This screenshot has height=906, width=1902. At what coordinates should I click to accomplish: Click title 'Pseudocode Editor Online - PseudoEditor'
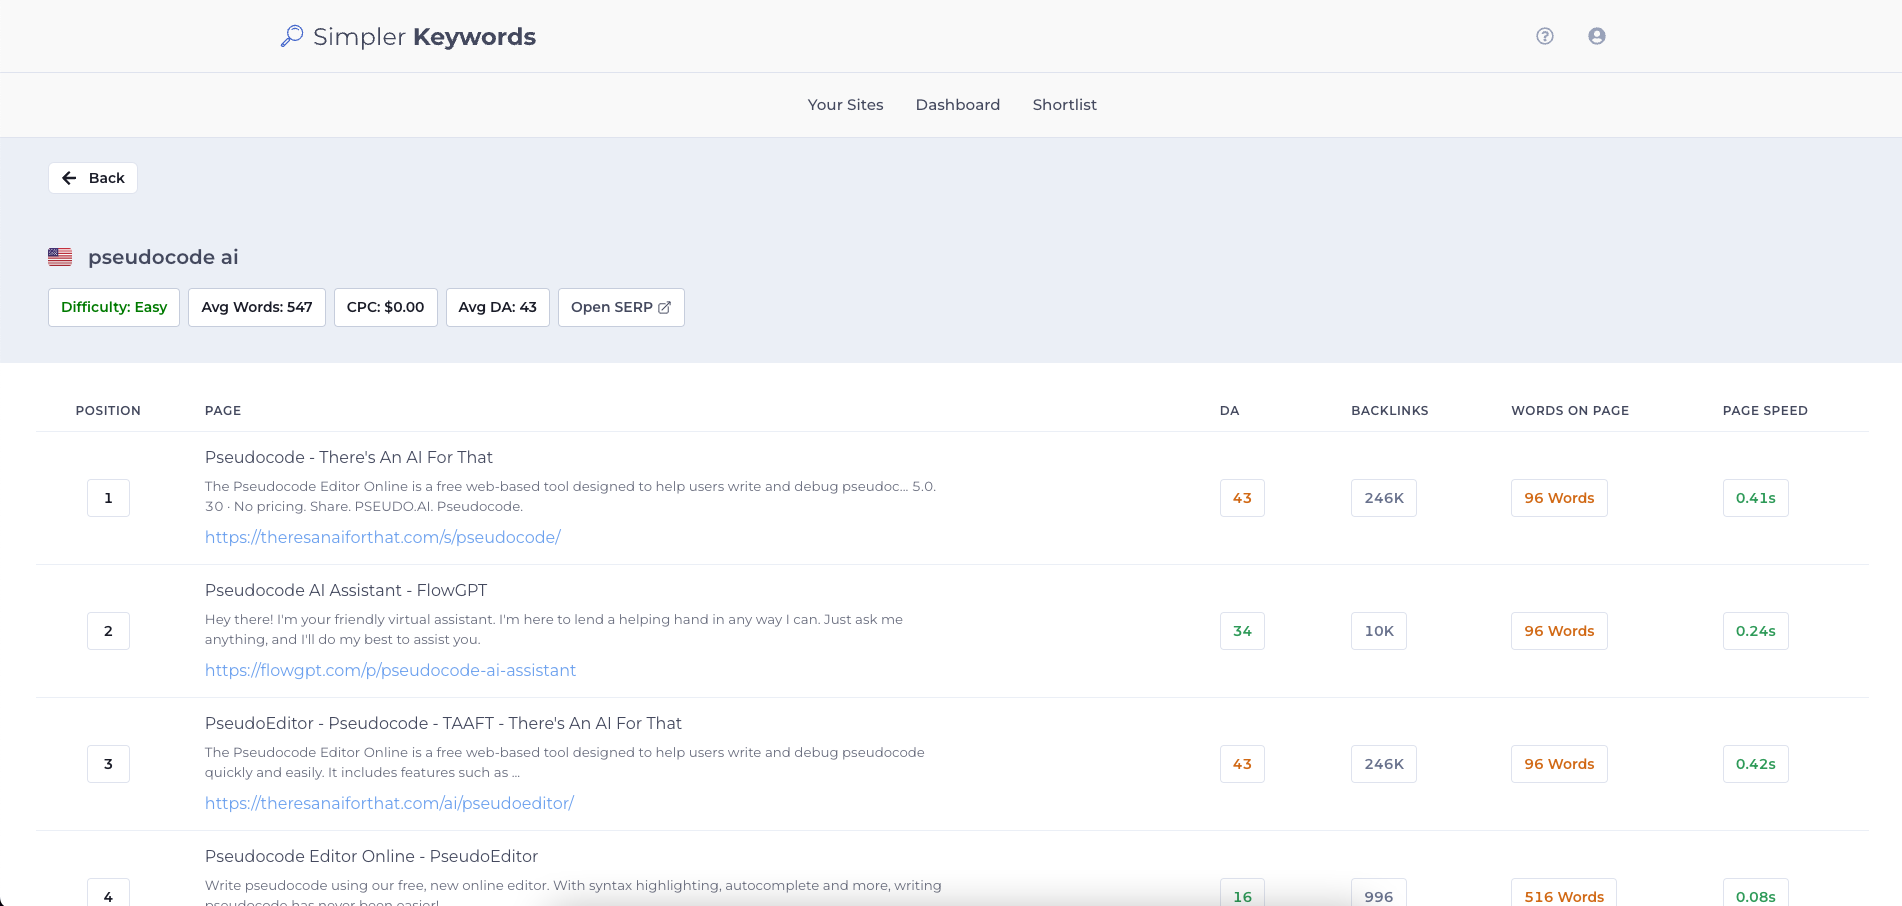tap(371, 856)
